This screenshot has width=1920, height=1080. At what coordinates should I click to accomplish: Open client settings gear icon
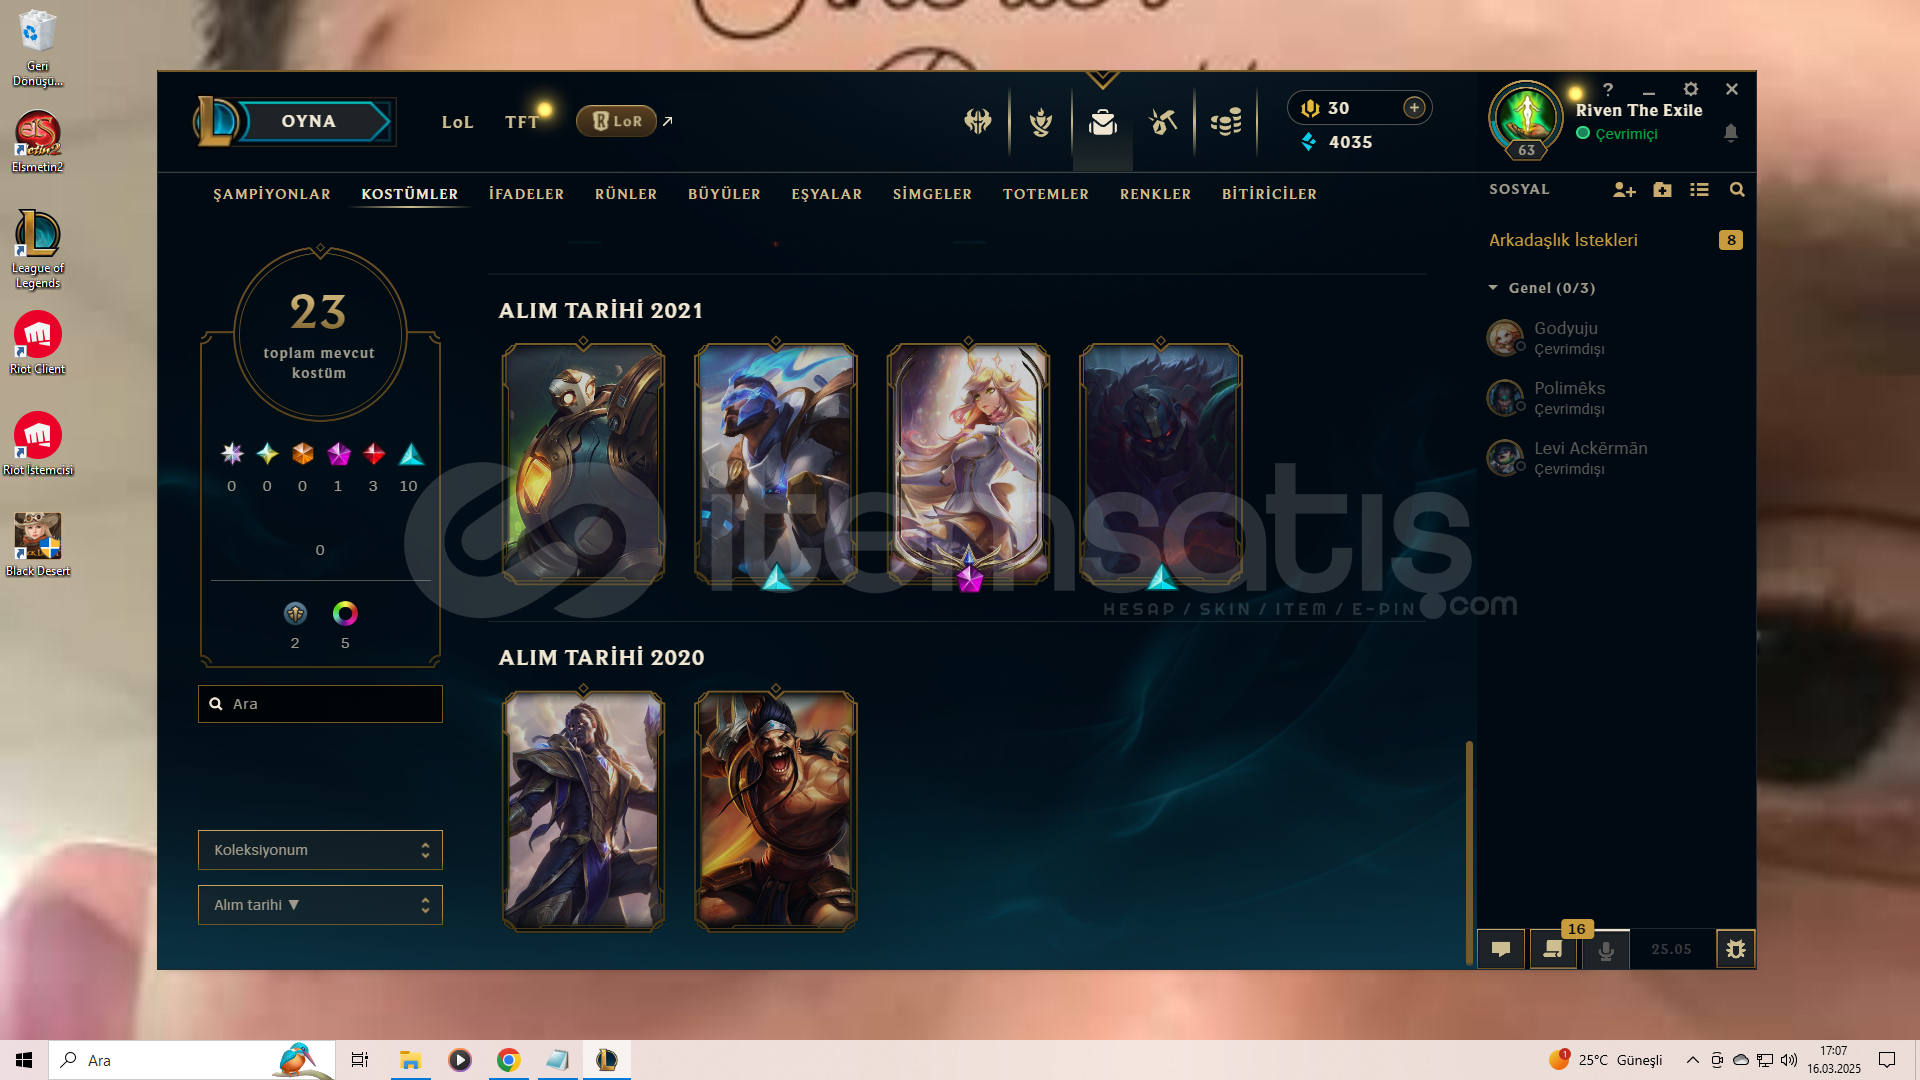[x=1691, y=89]
